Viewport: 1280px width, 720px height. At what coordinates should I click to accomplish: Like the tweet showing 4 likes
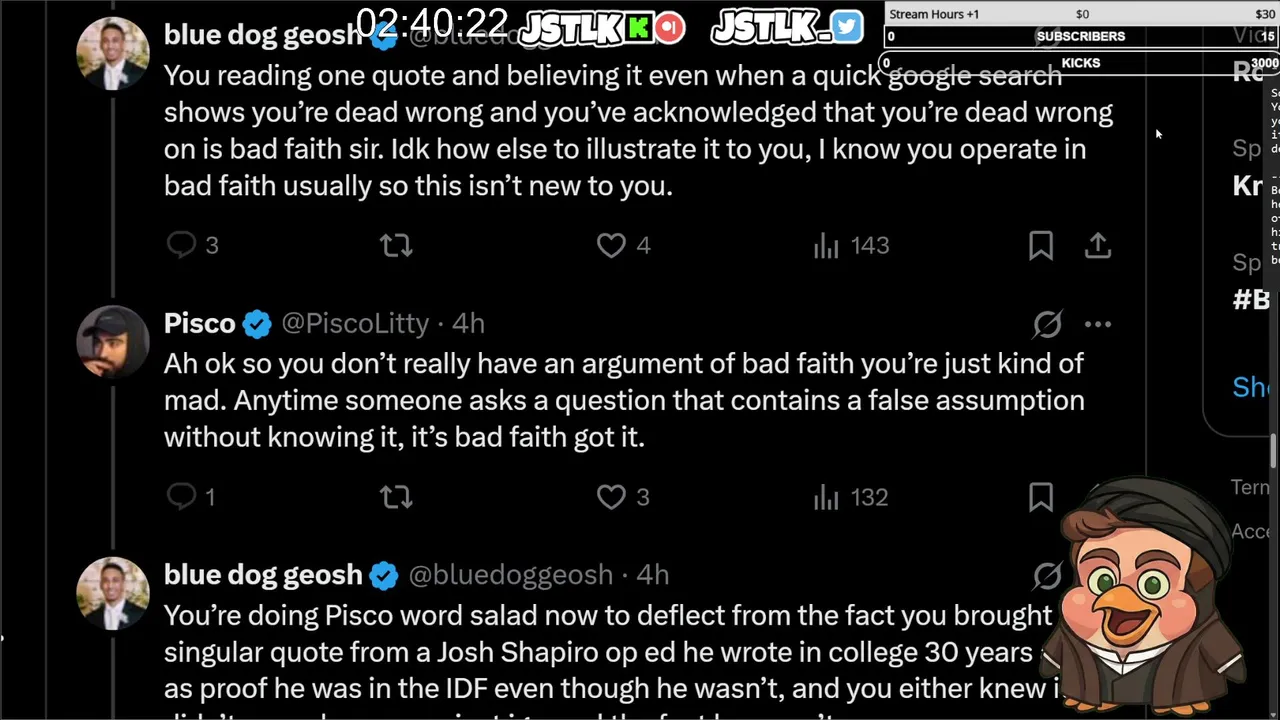611,245
